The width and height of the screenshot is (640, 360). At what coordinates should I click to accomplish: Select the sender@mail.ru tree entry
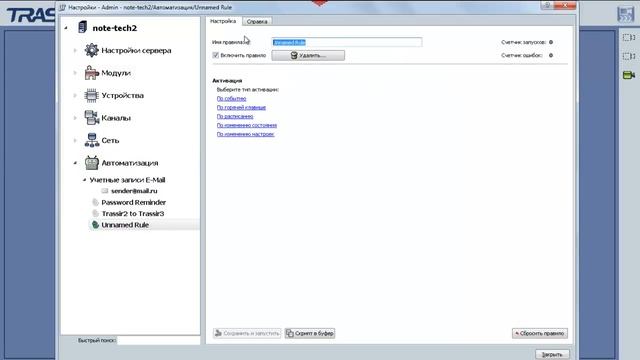pos(134,191)
